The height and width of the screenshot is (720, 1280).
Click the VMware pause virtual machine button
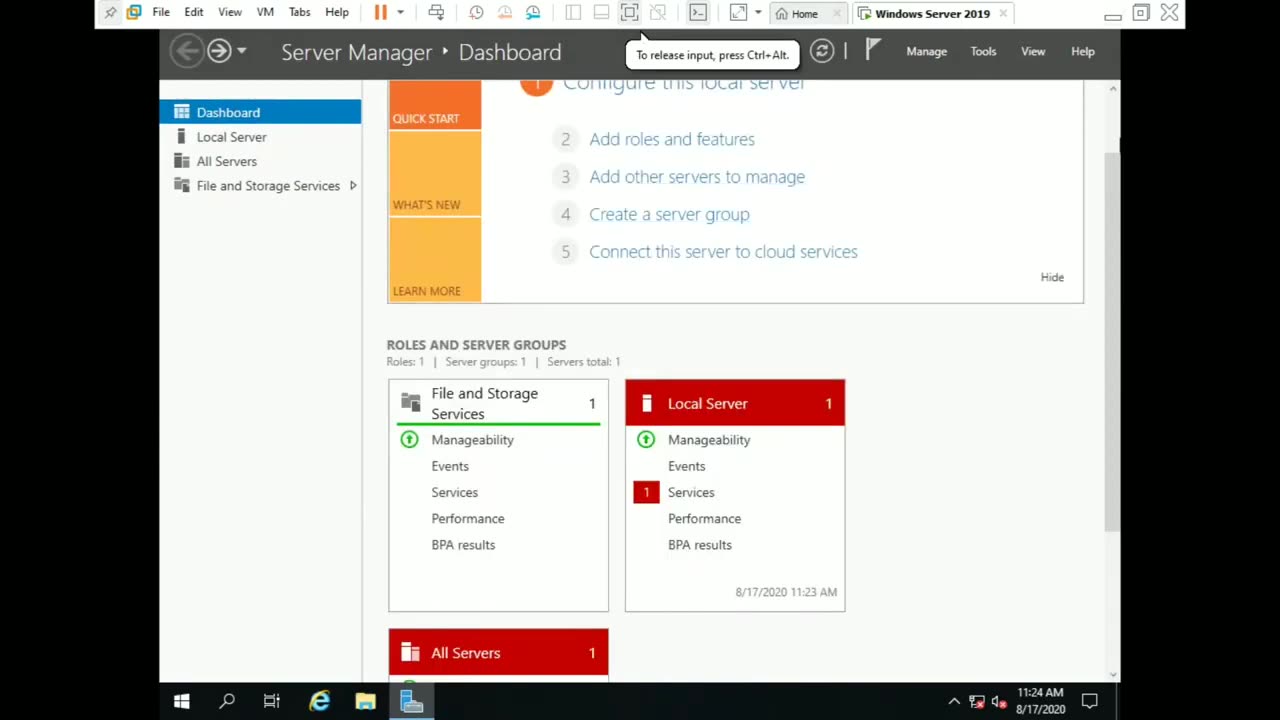click(380, 12)
